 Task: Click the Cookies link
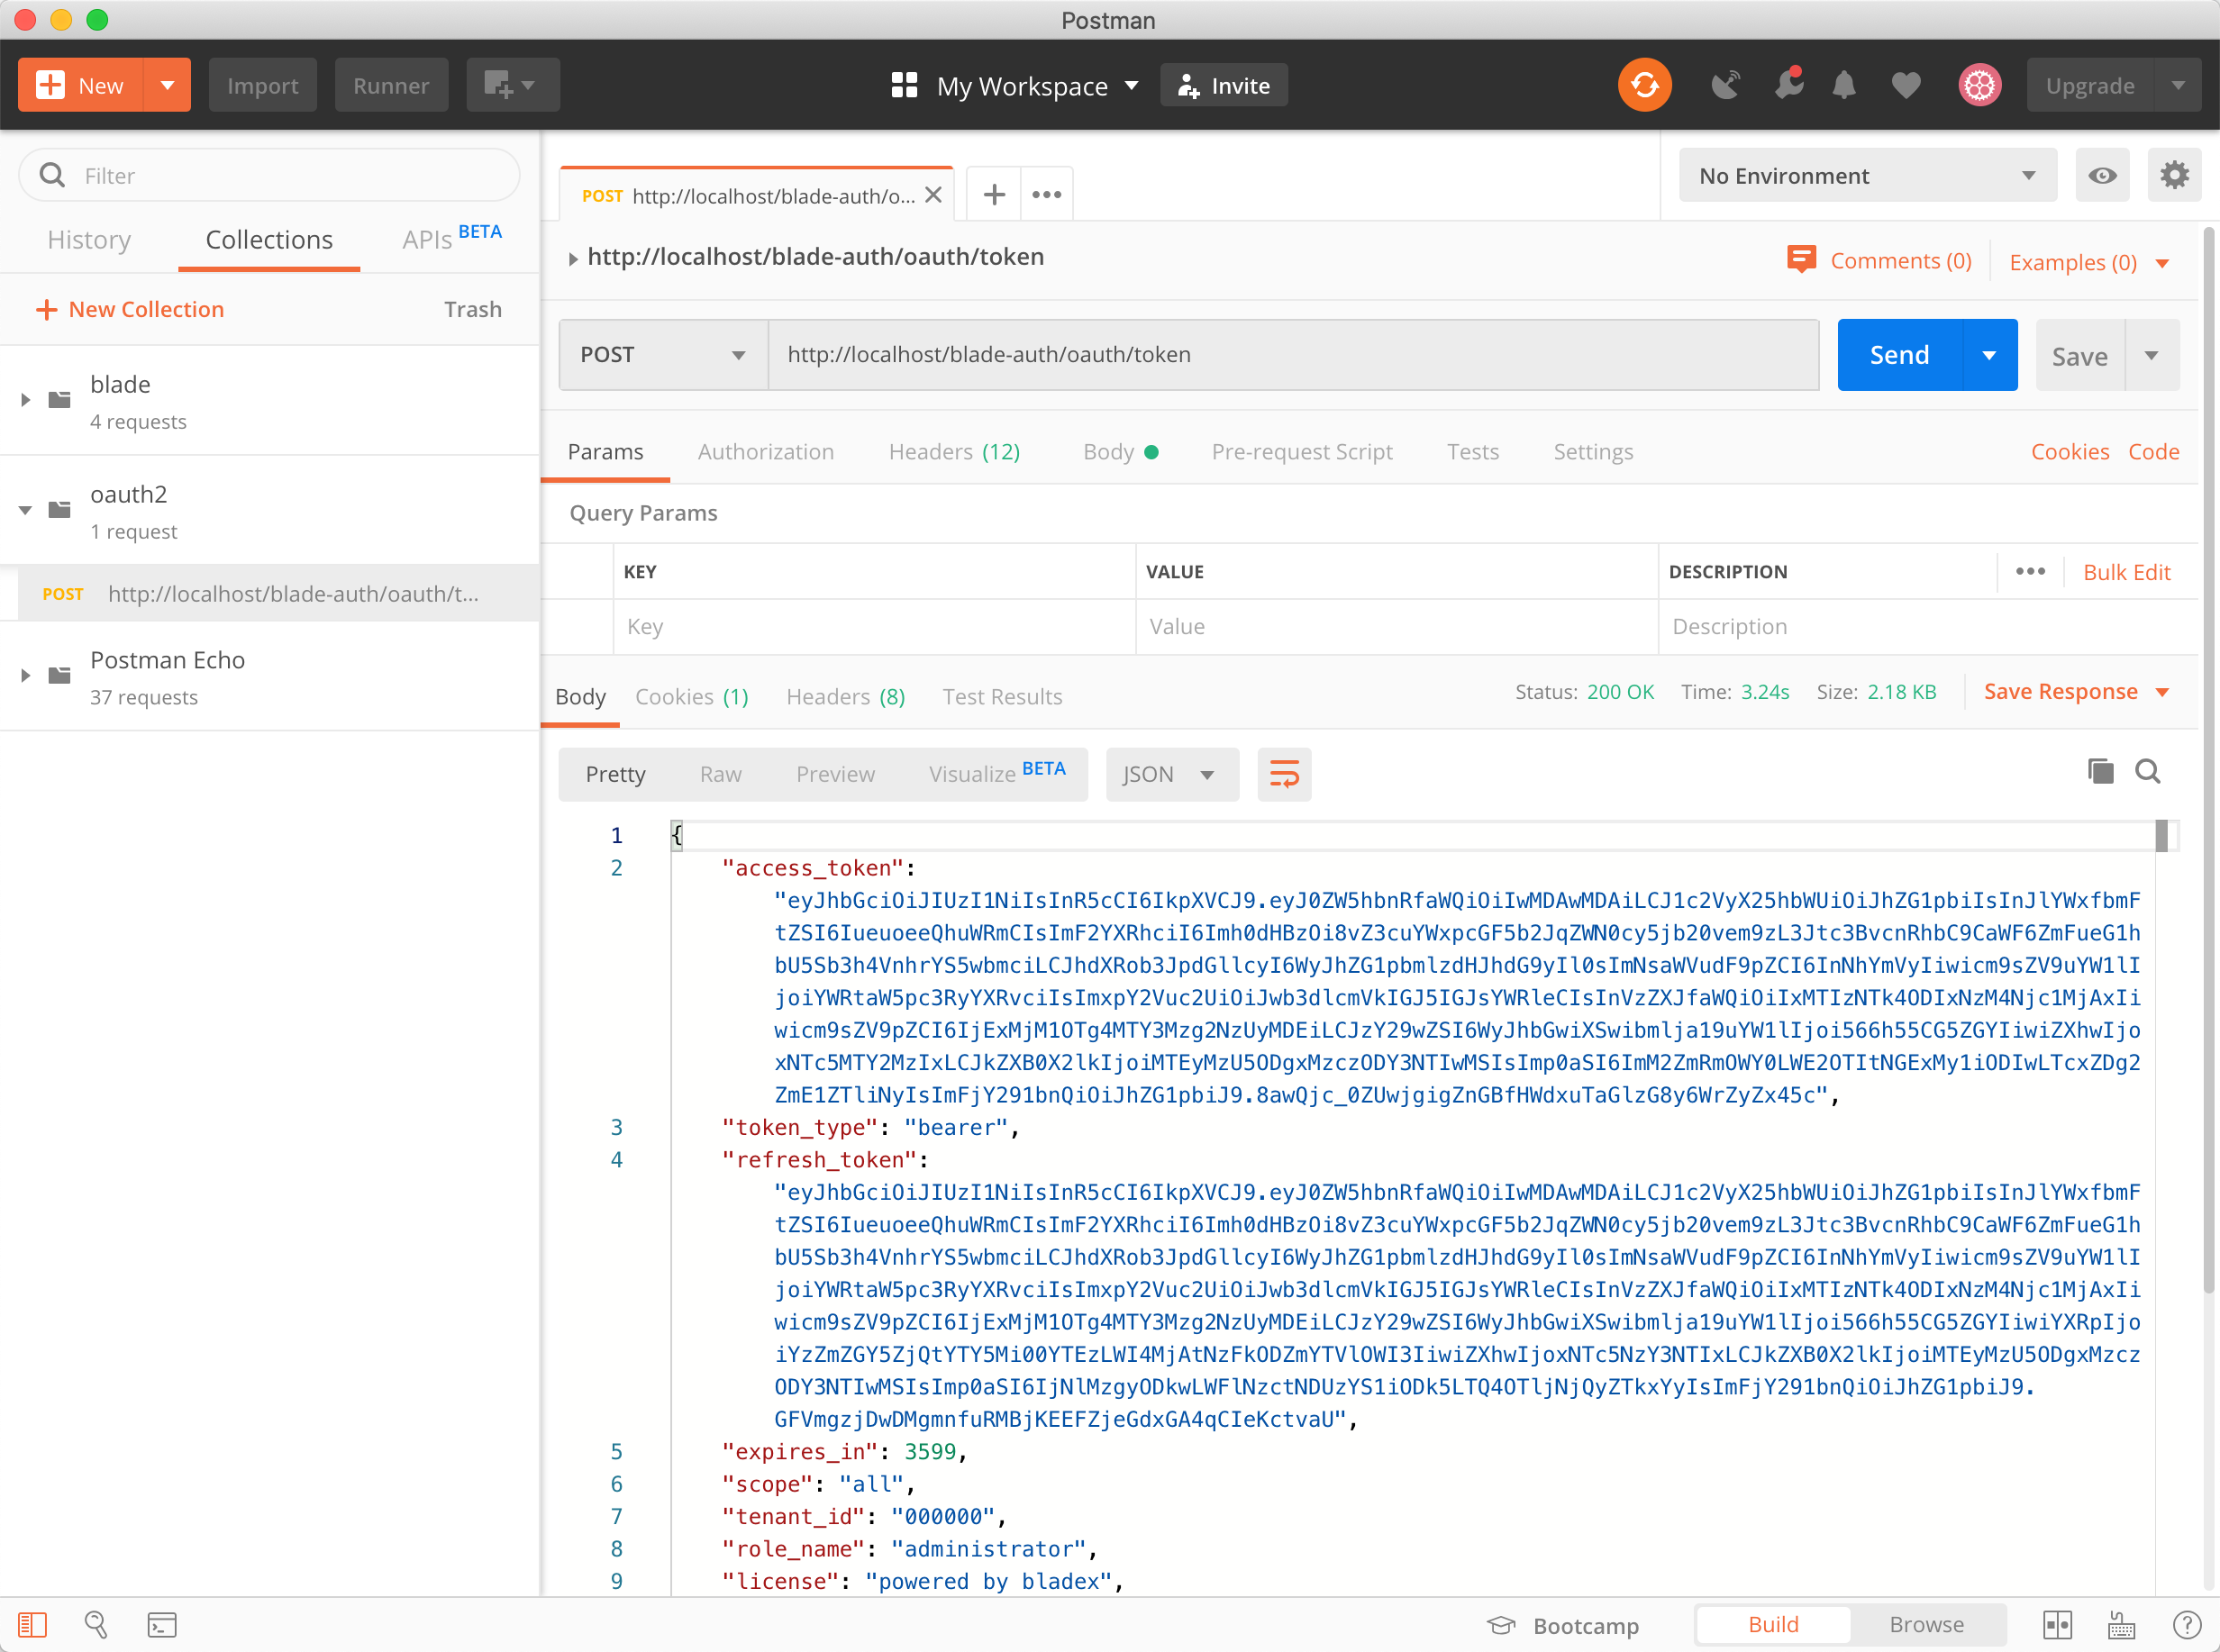pyautogui.click(x=2069, y=451)
